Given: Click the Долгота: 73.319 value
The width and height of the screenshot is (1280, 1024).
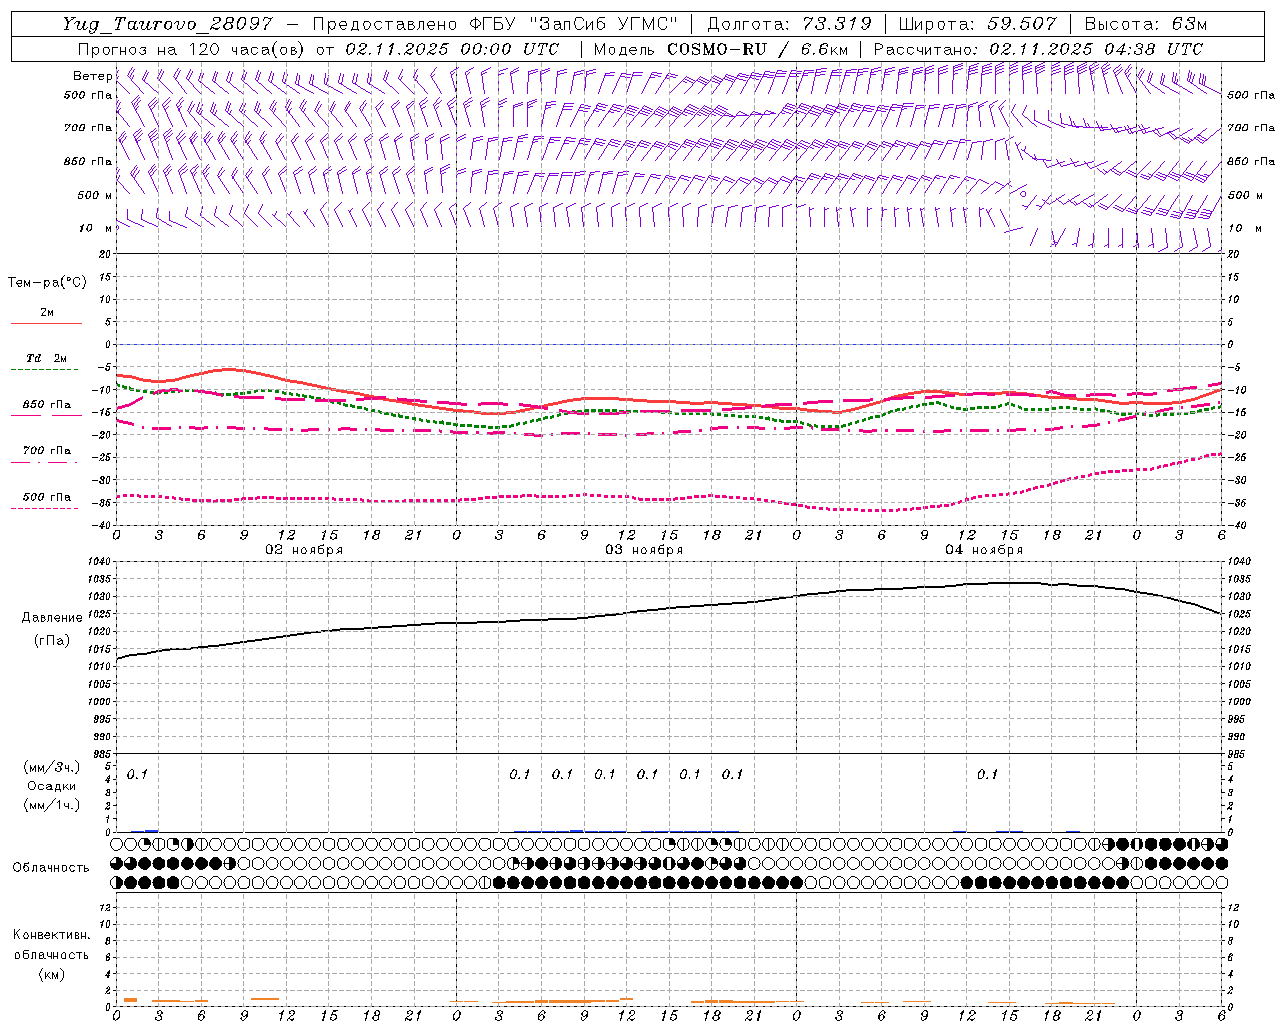Looking at the screenshot, I should click(789, 24).
